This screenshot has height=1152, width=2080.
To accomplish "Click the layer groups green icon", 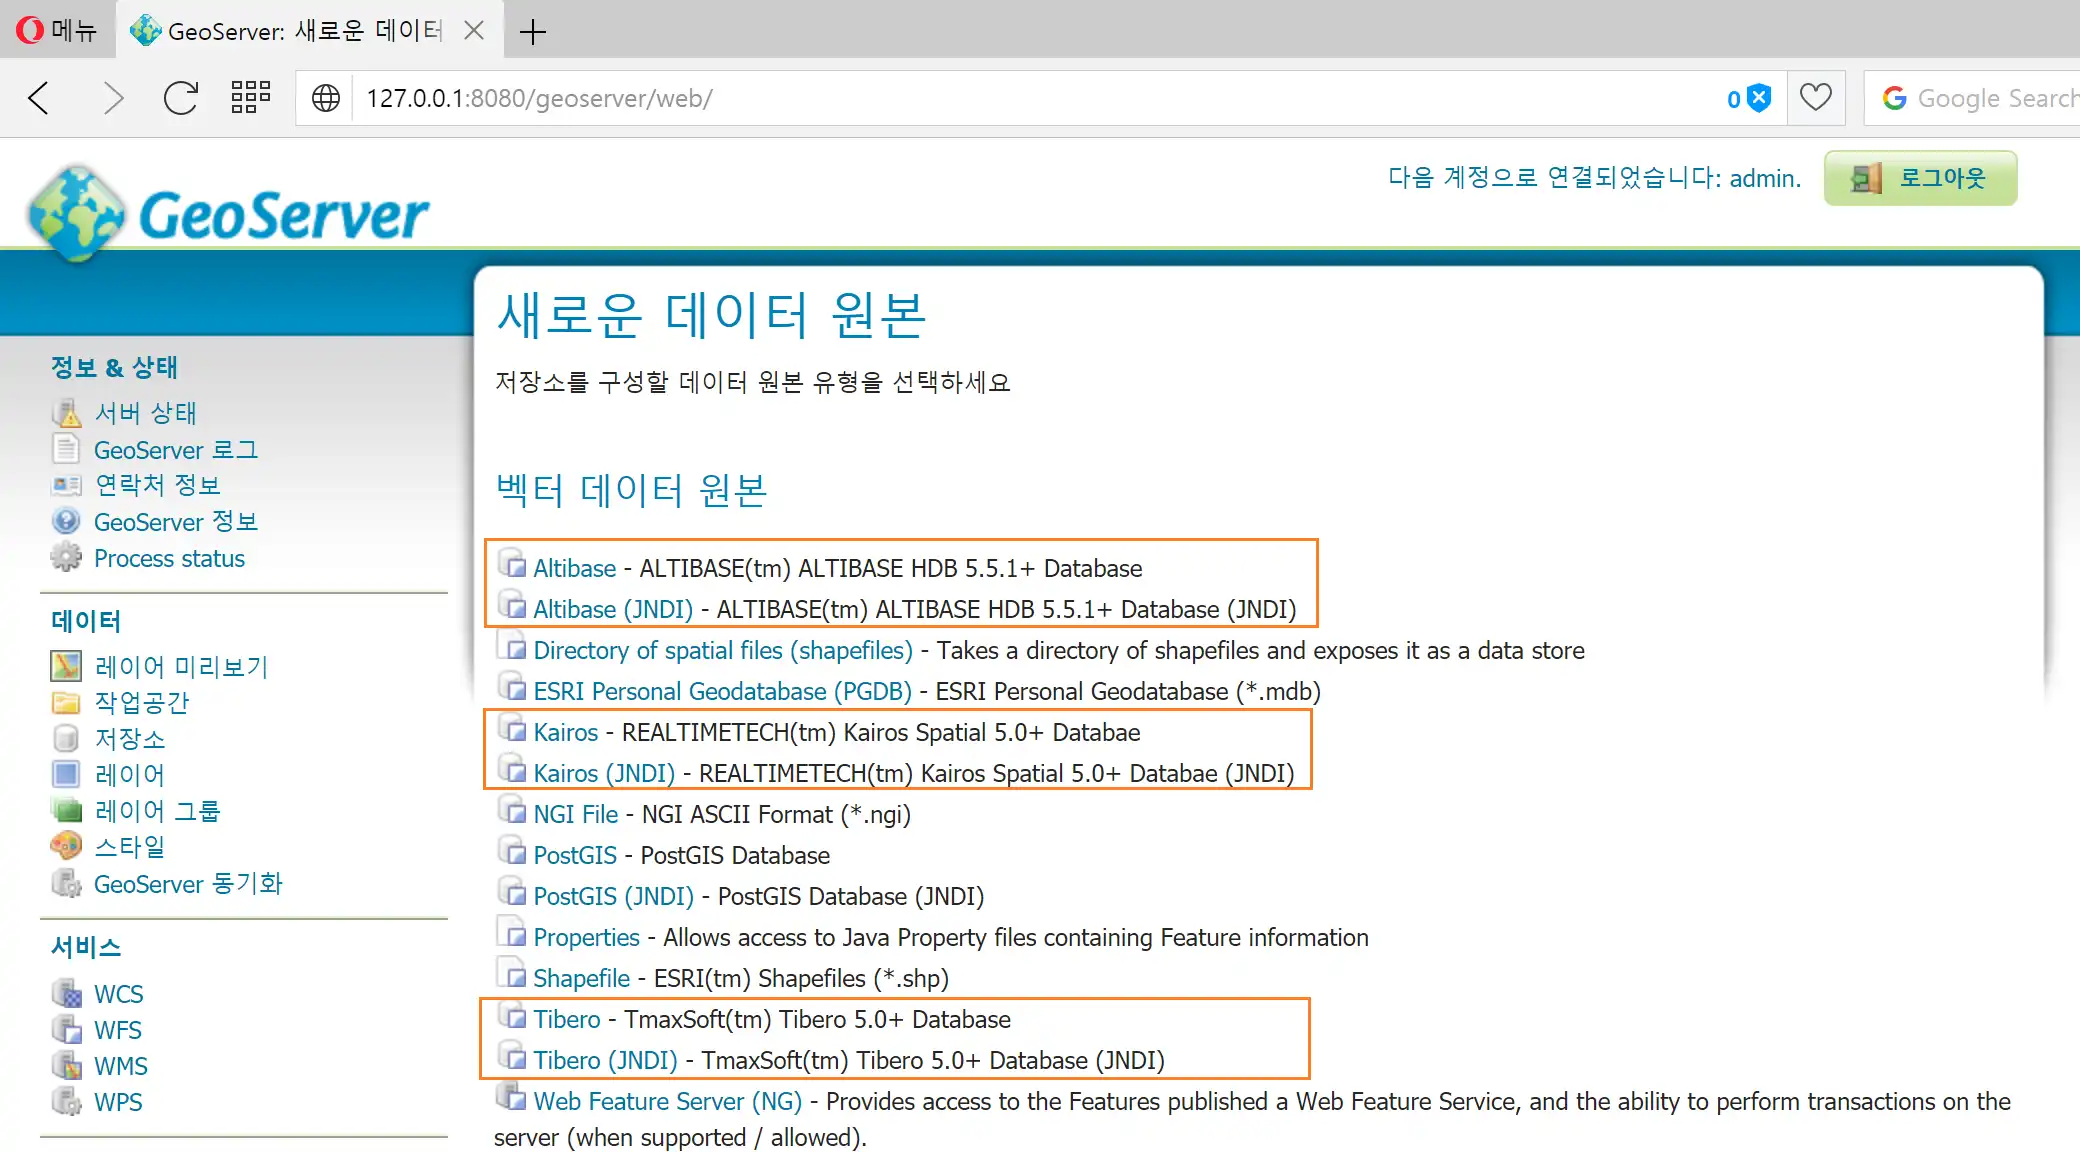I will [x=66, y=810].
